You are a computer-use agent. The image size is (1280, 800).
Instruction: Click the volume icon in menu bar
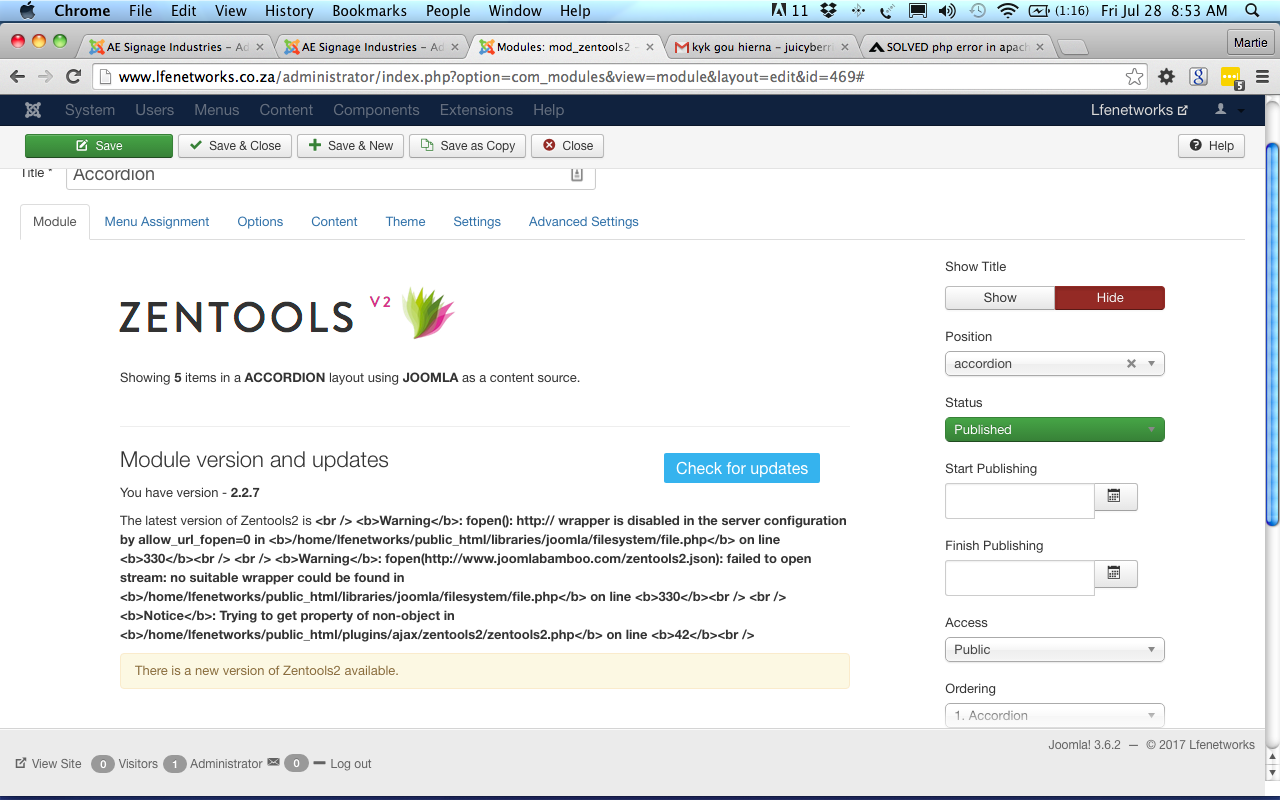(947, 11)
